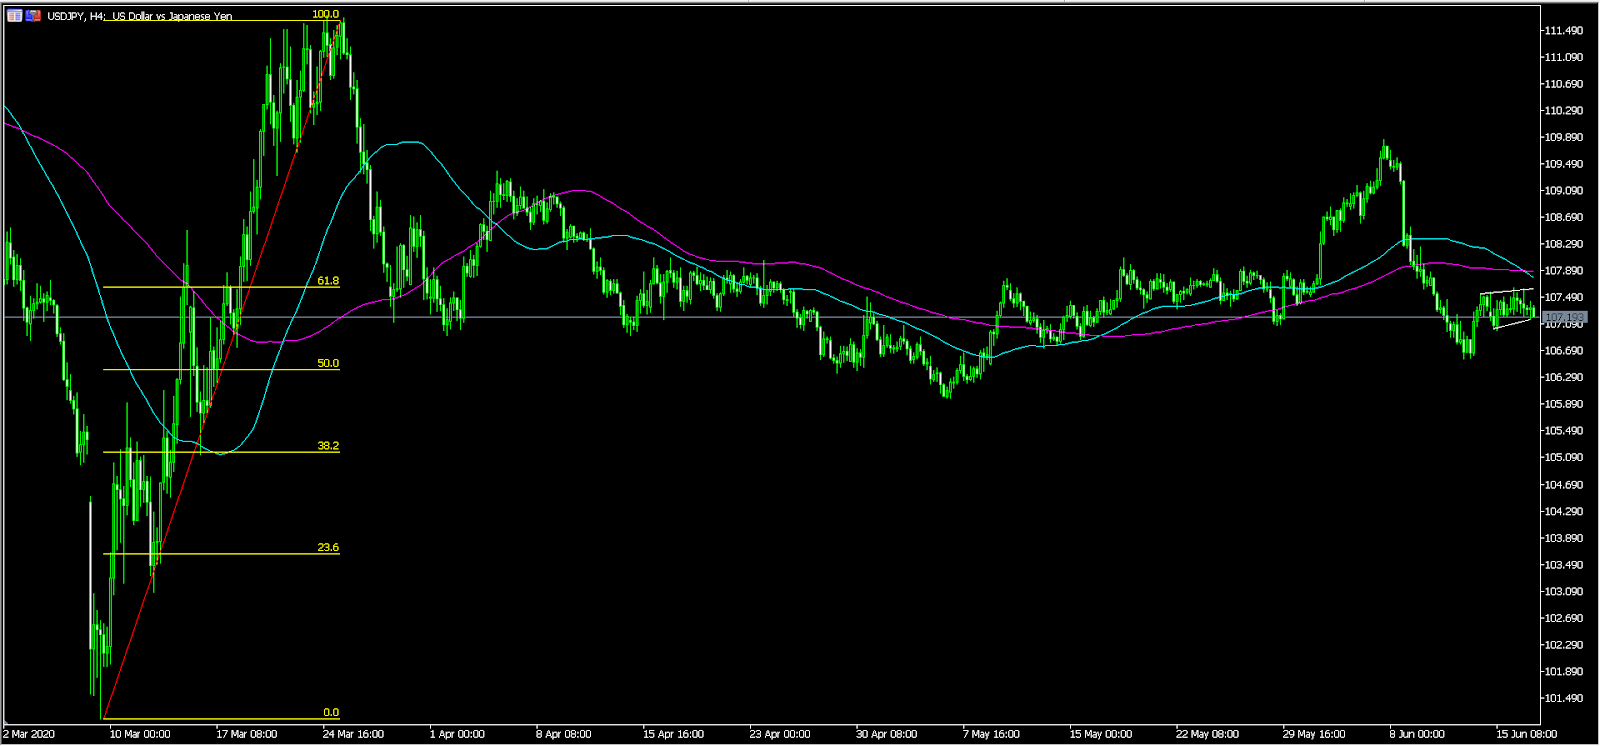Click the 109.890 price scale label
Image resolution: width=1600 pixels, height=746 pixels.
(x=1563, y=137)
